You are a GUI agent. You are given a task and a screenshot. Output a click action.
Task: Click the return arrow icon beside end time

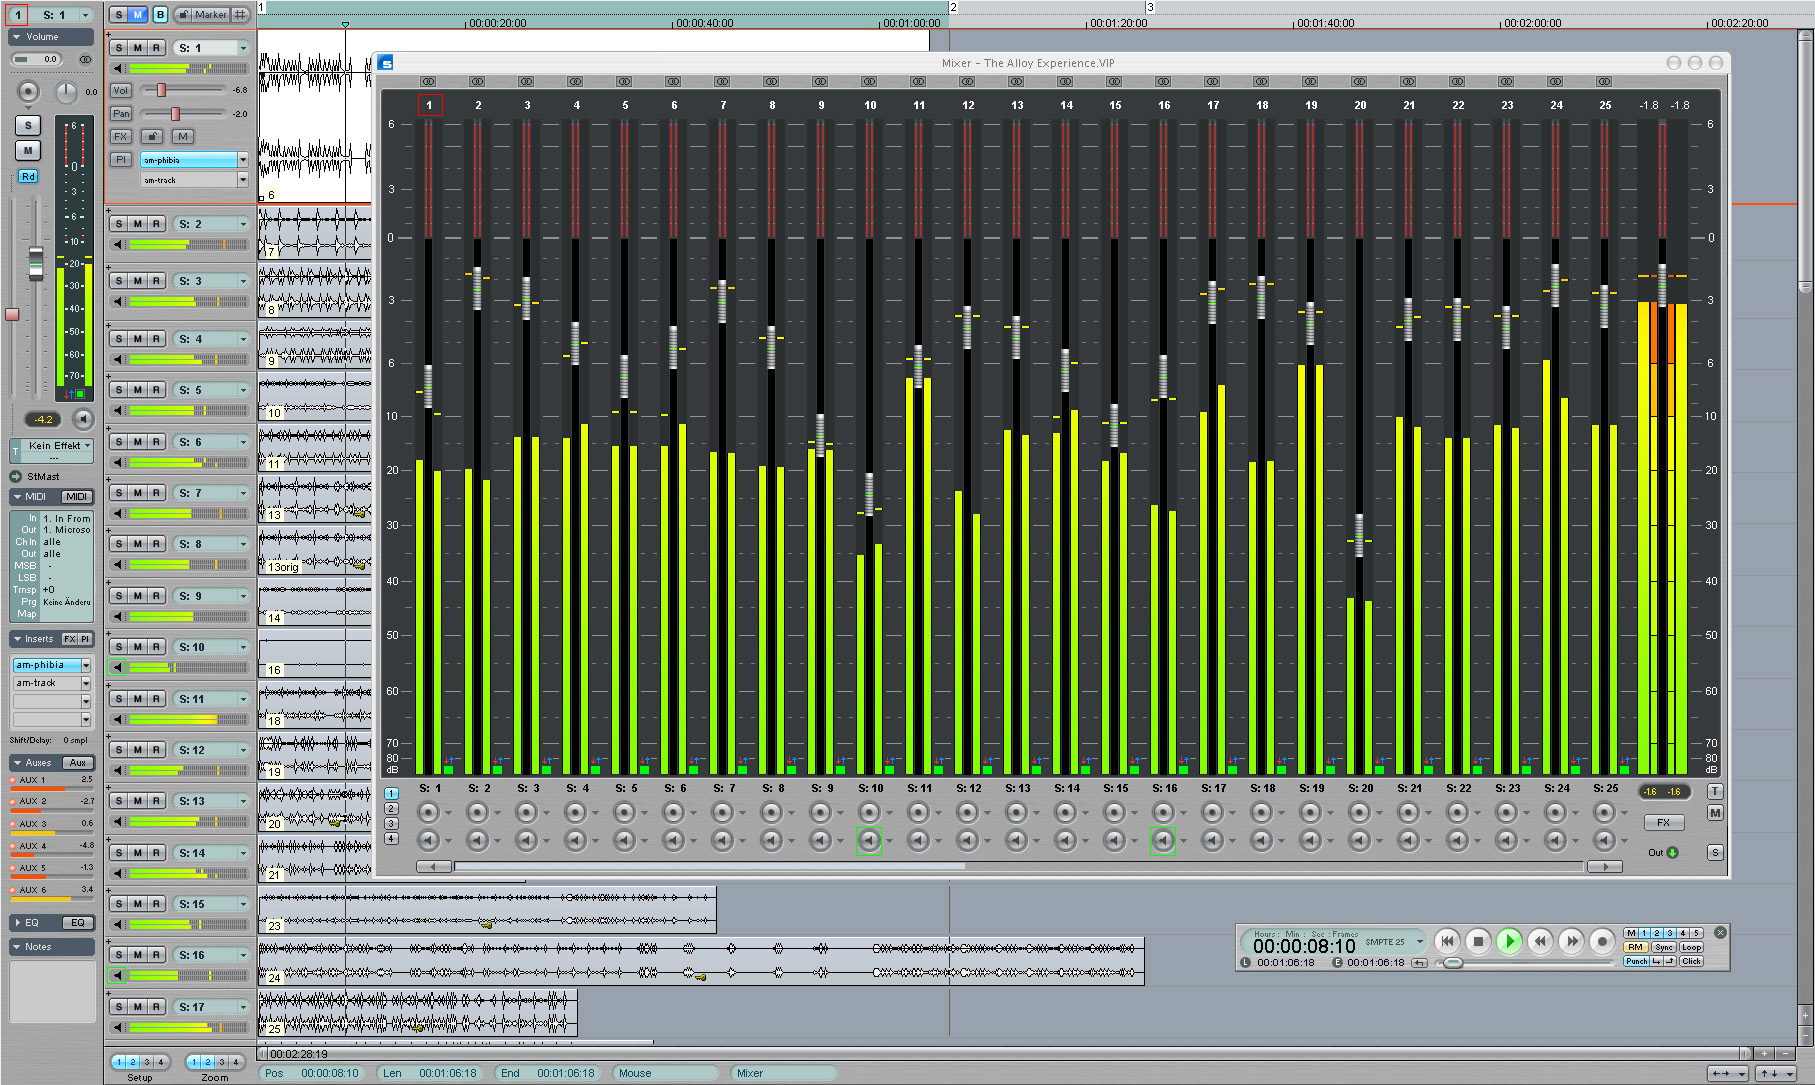[x=1419, y=963]
